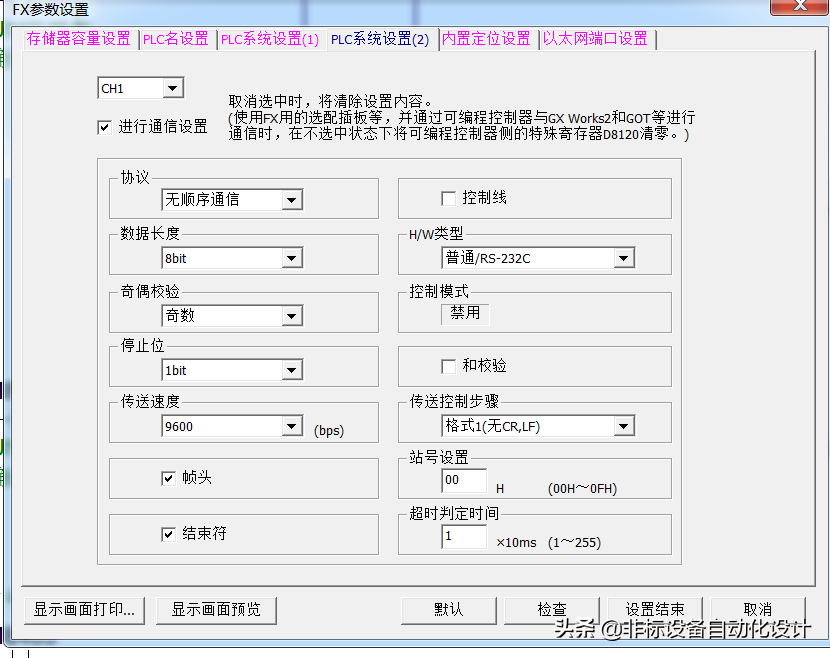Image resolution: width=830 pixels, height=658 pixels.
Task: Uncheck the 进行通信设置 checkbox
Action: coord(104,127)
